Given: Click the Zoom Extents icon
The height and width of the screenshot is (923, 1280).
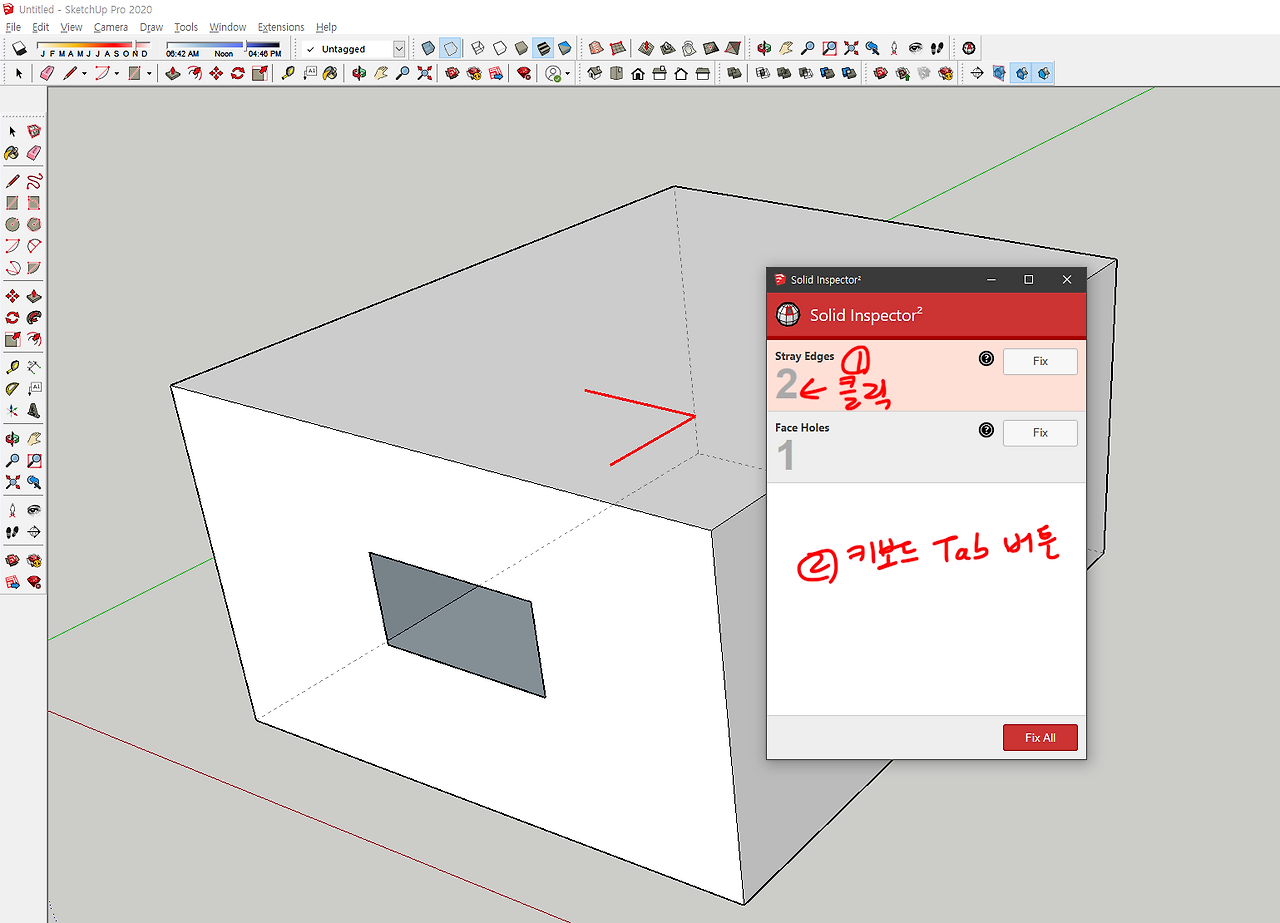Looking at the screenshot, I should 14,481.
